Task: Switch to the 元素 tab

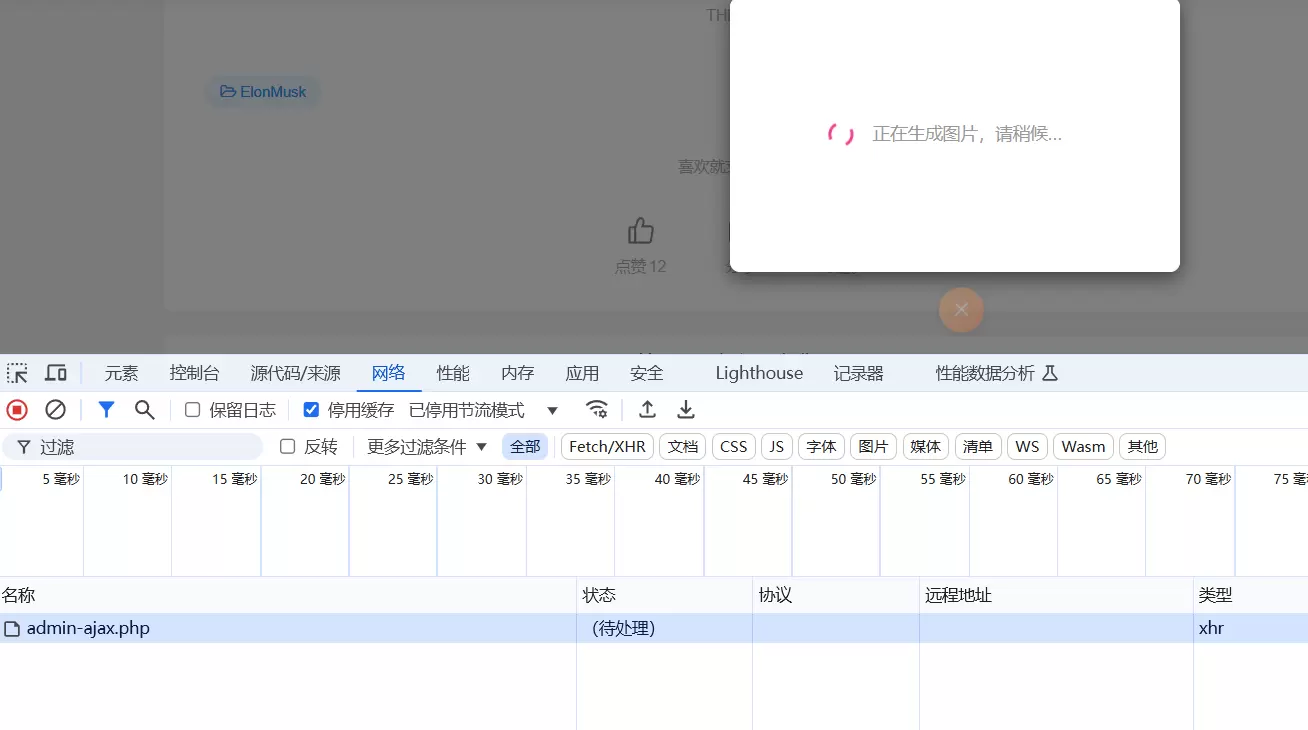Action: click(x=122, y=373)
